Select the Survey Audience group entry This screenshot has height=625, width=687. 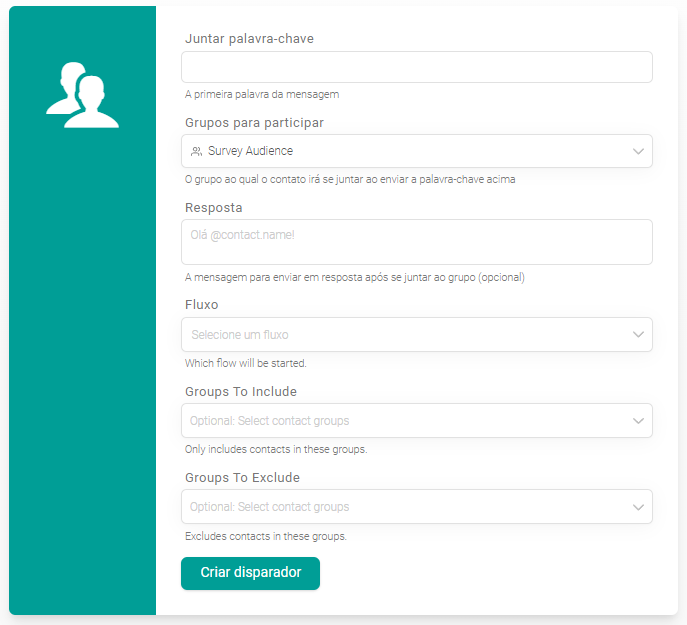(x=250, y=151)
